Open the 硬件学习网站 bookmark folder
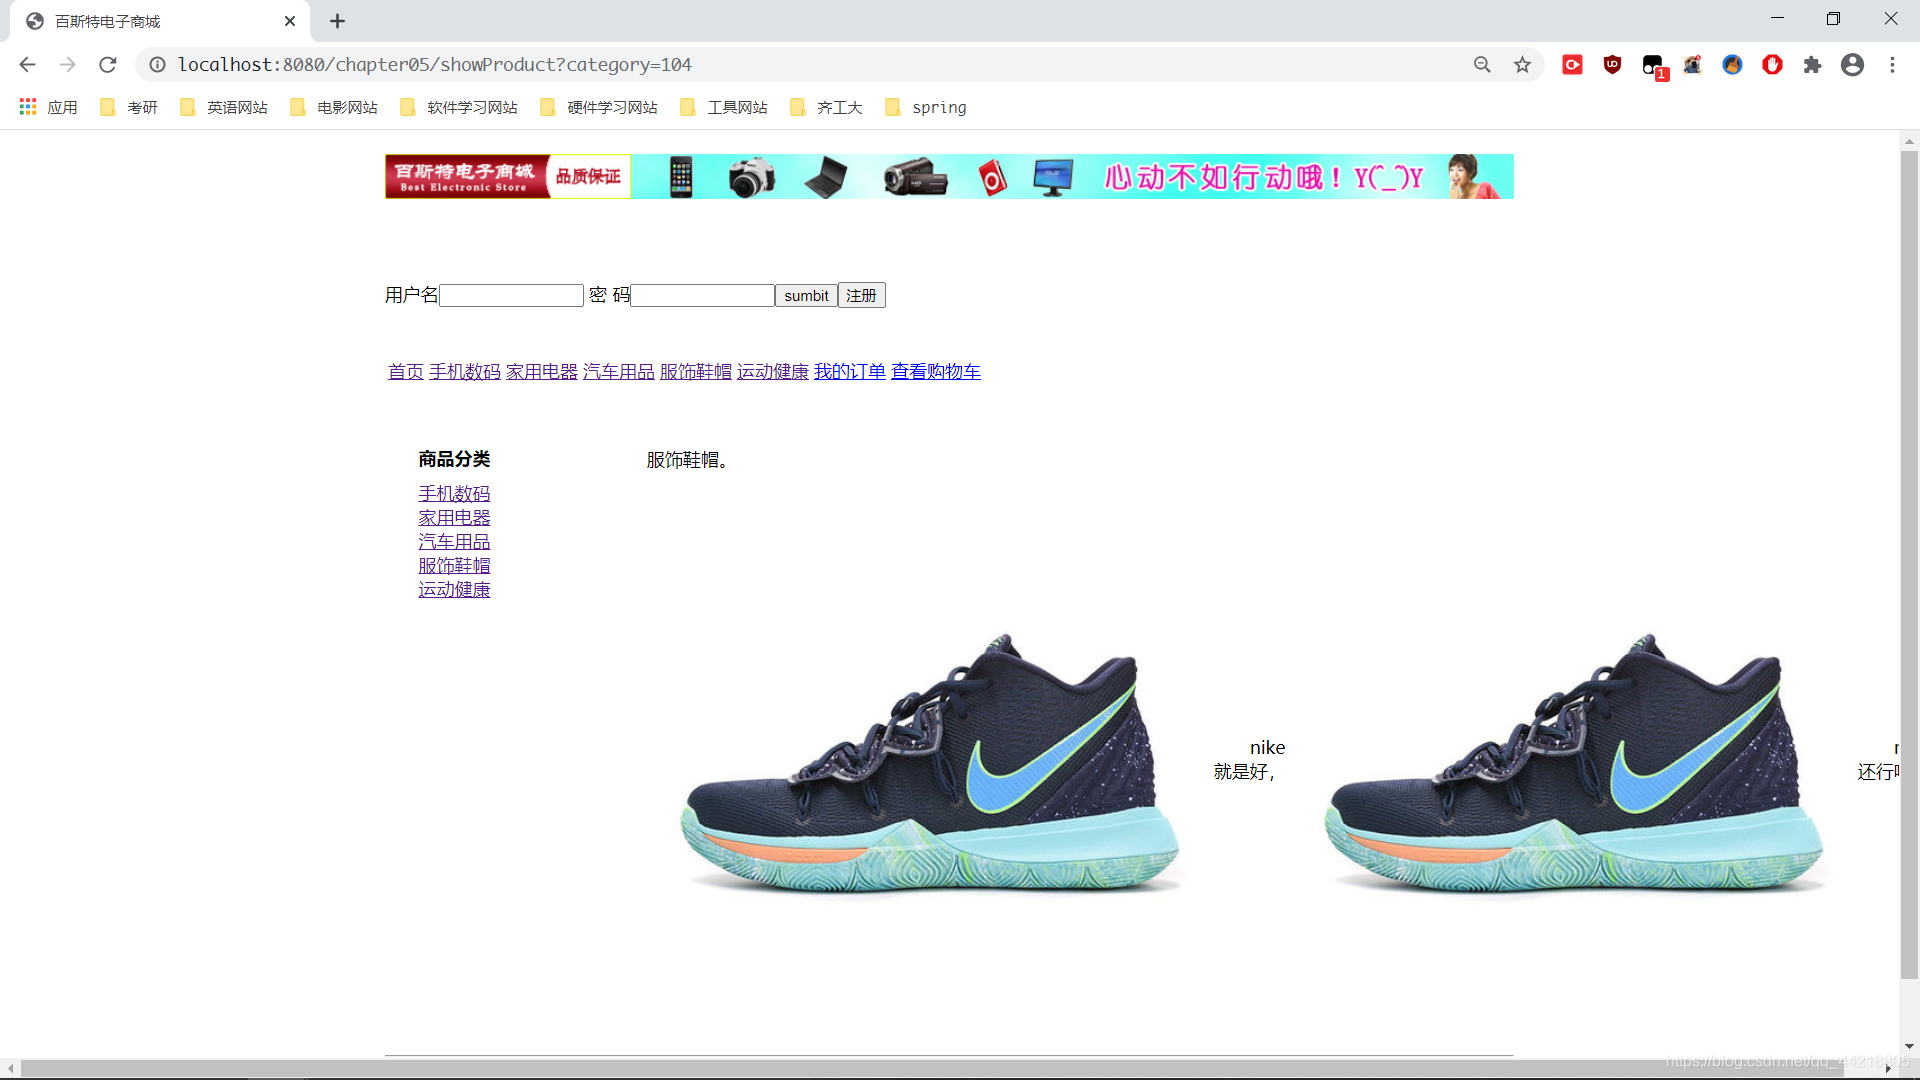1920x1080 pixels. [599, 107]
